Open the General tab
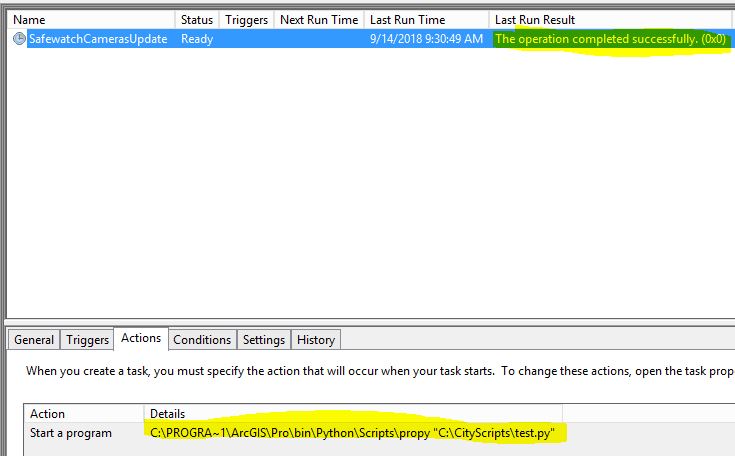This screenshot has width=735, height=456. pos(34,340)
